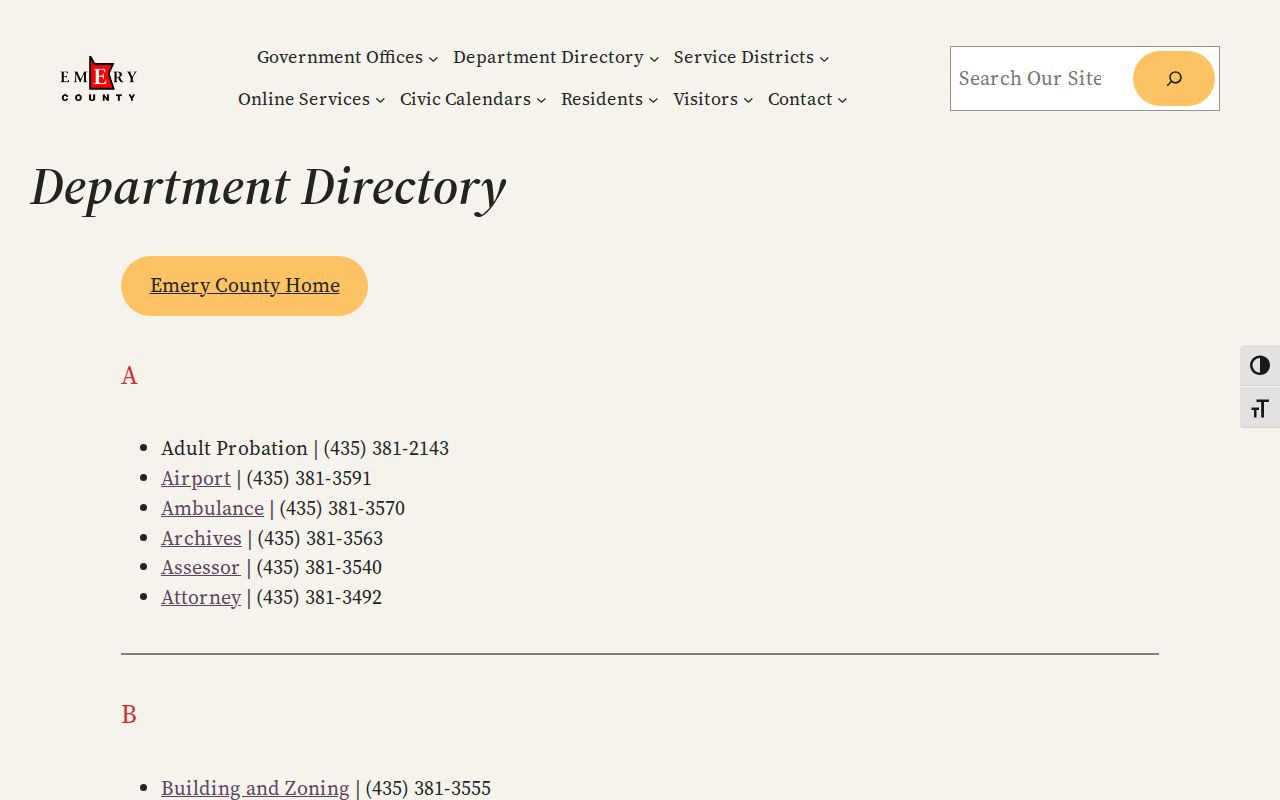This screenshot has width=1280, height=800.
Task: Expand the Visitors chevron
Action: pyautogui.click(x=748, y=100)
